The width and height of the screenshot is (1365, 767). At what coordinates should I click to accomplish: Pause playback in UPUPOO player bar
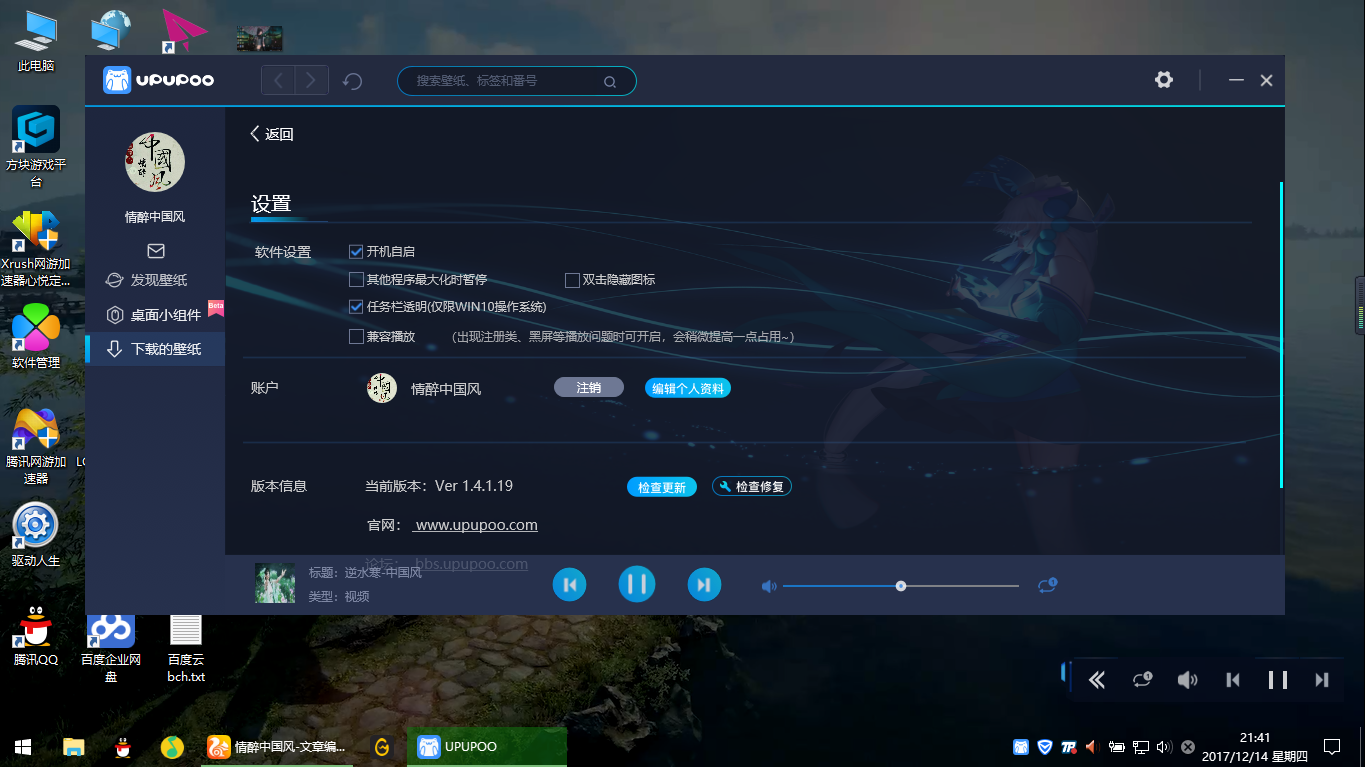pos(637,584)
